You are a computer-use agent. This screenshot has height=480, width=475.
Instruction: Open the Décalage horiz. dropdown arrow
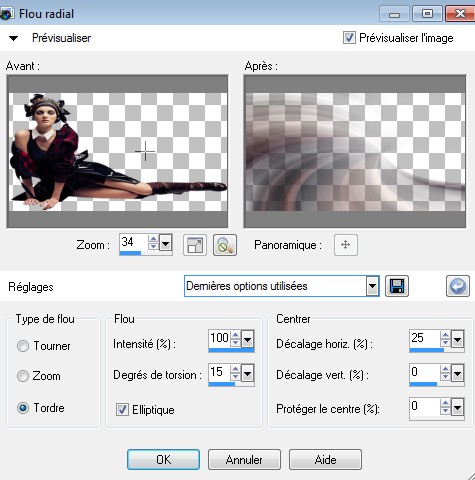[x=457, y=340]
